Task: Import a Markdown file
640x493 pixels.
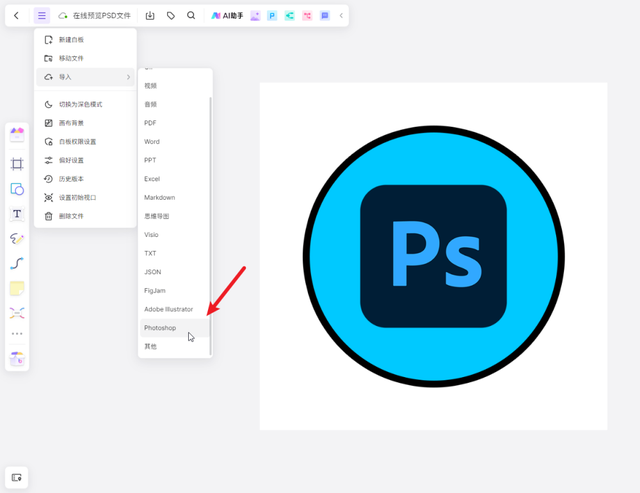Action: [174, 198]
